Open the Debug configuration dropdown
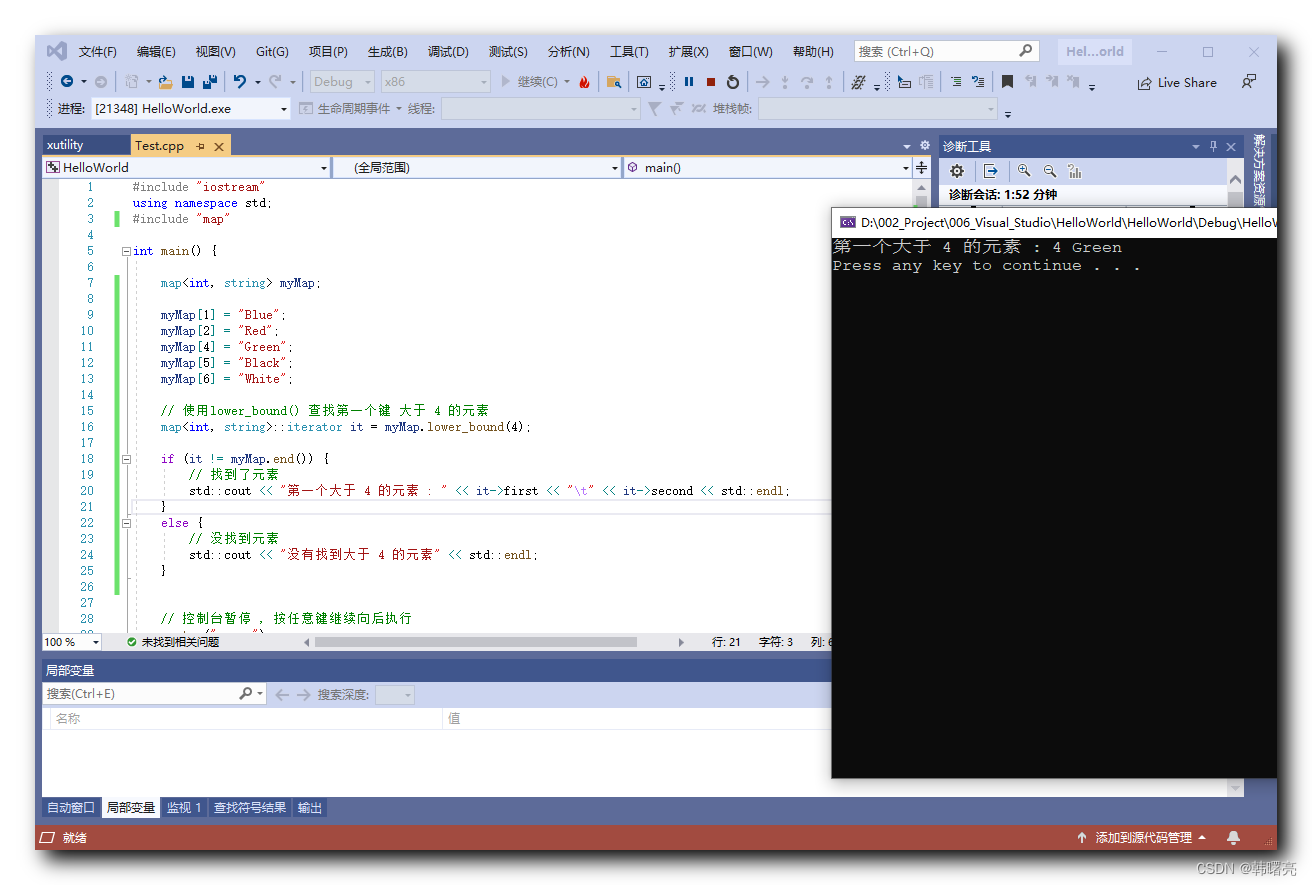The image size is (1312, 885). pyautogui.click(x=342, y=81)
